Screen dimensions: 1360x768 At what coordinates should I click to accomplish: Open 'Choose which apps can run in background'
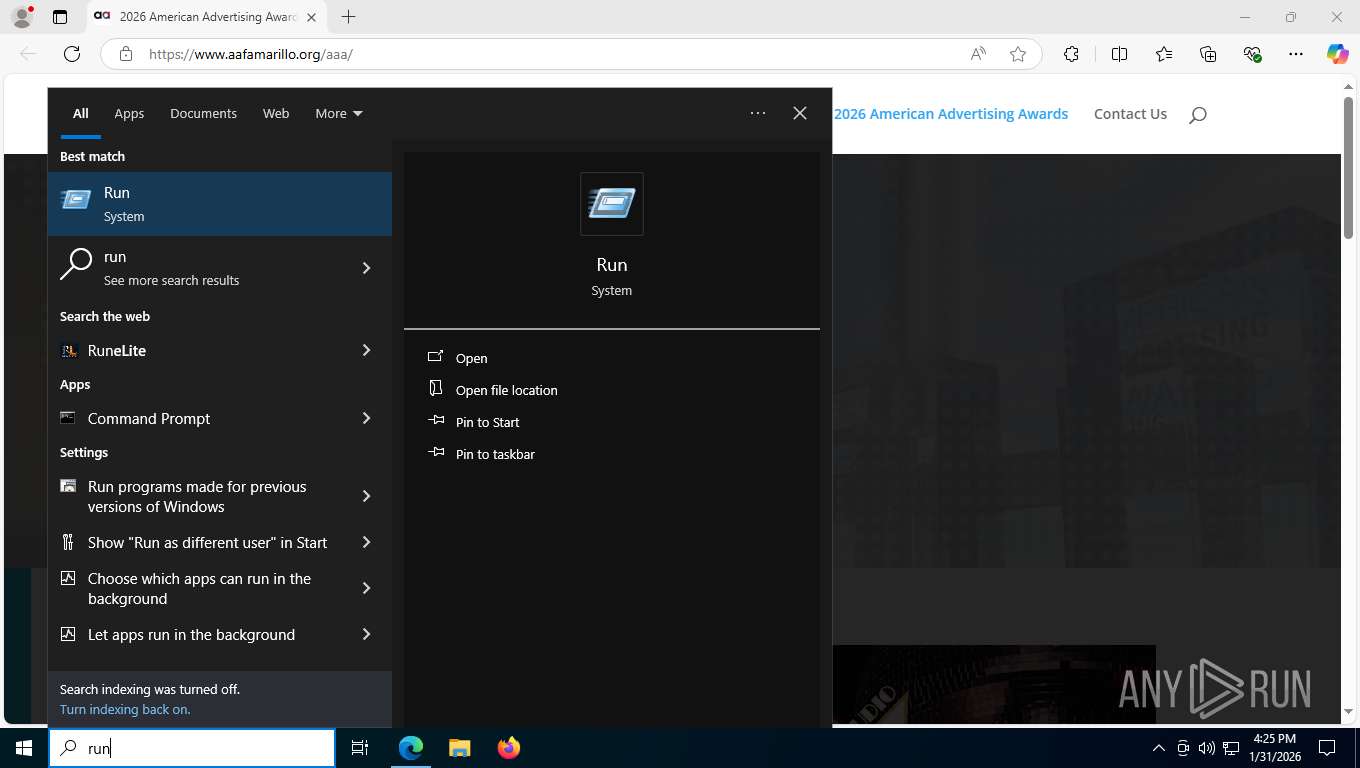pyautogui.click(x=196, y=588)
